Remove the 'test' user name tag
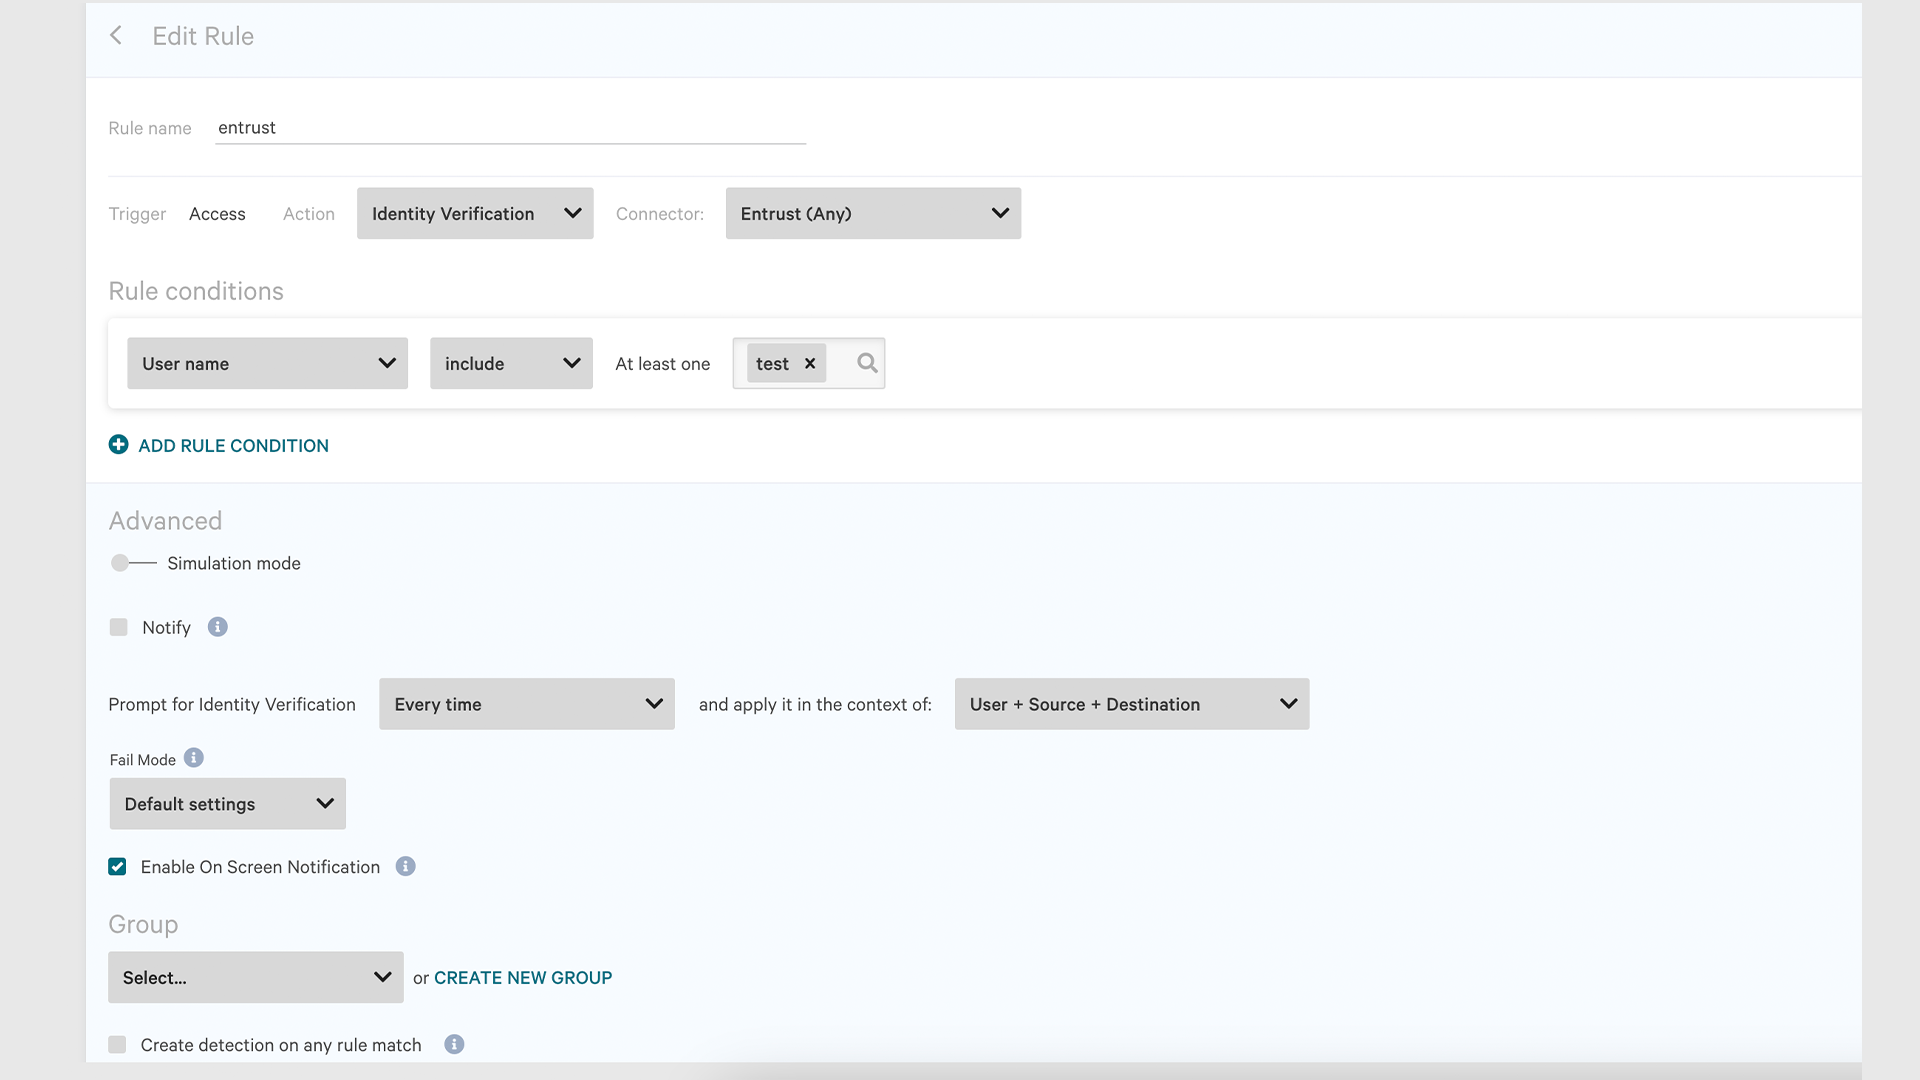The height and width of the screenshot is (1080, 1920). click(810, 364)
